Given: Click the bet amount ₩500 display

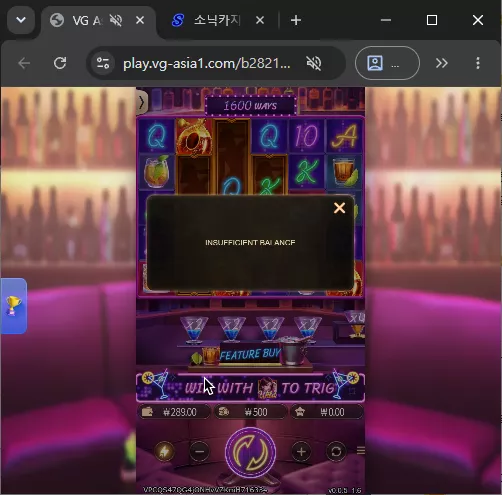Looking at the screenshot, I should point(251,412).
